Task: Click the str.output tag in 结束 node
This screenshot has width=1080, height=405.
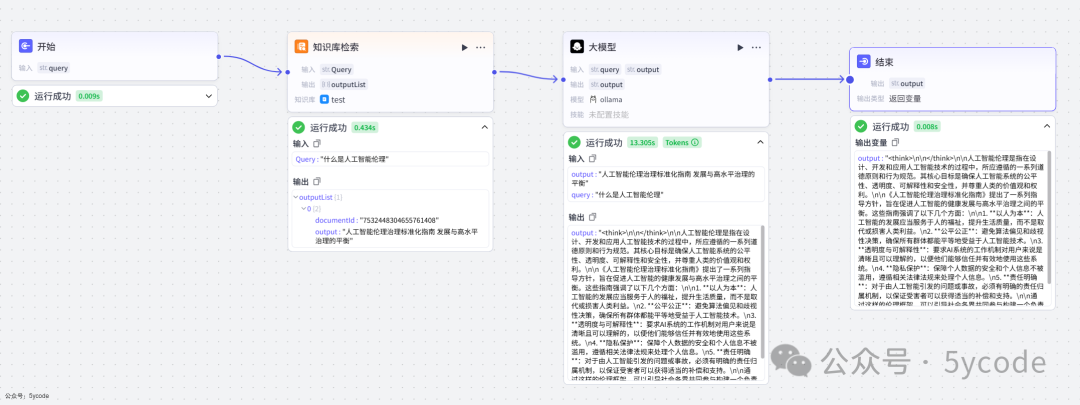Action: [x=906, y=83]
